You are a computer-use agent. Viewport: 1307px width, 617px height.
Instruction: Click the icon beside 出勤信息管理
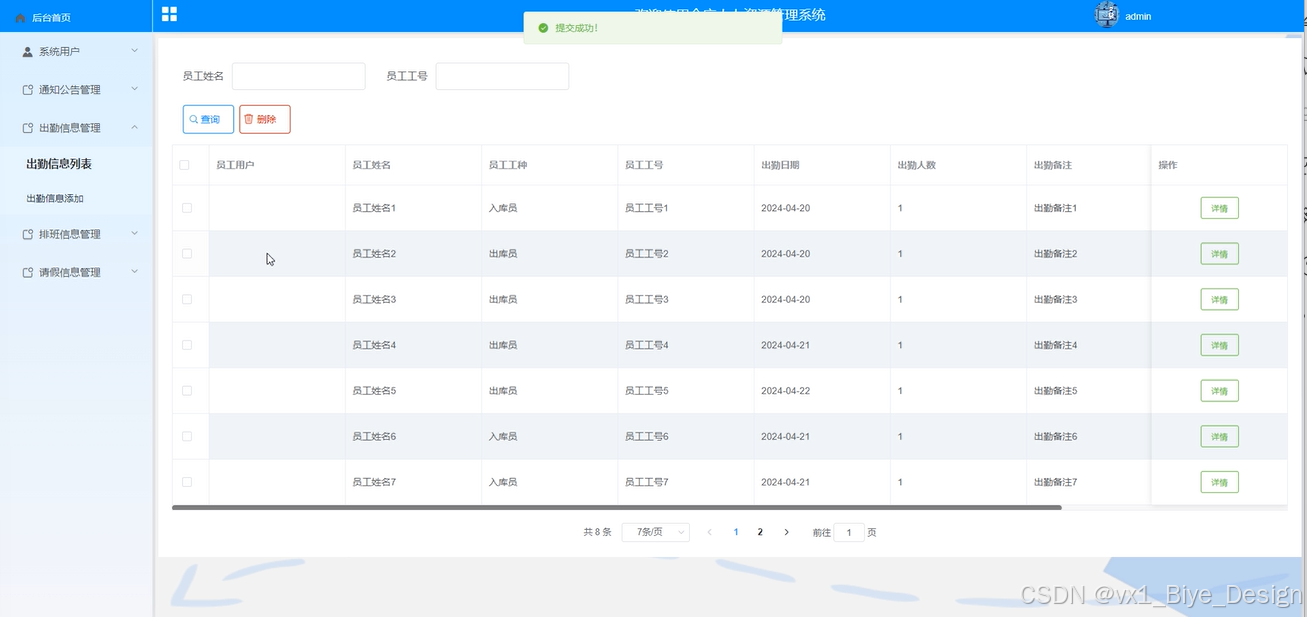(x=28, y=128)
